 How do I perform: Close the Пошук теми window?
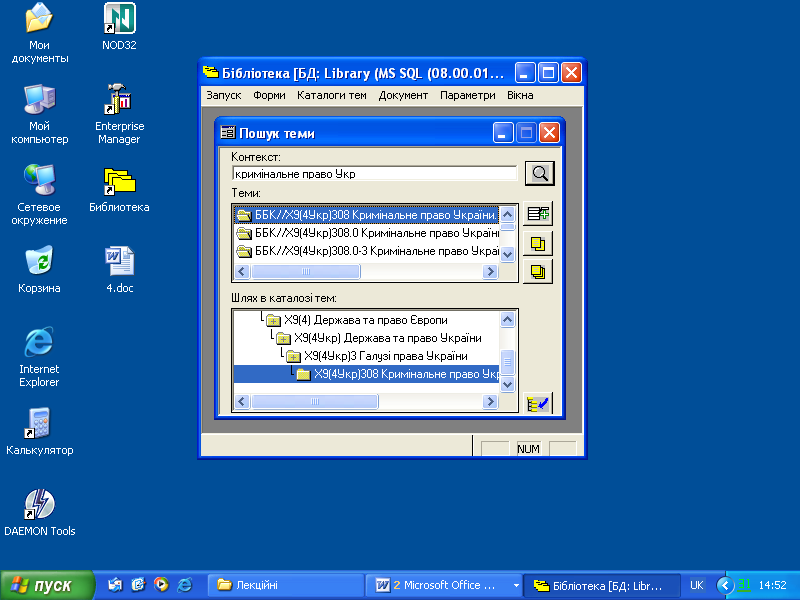pos(549,133)
